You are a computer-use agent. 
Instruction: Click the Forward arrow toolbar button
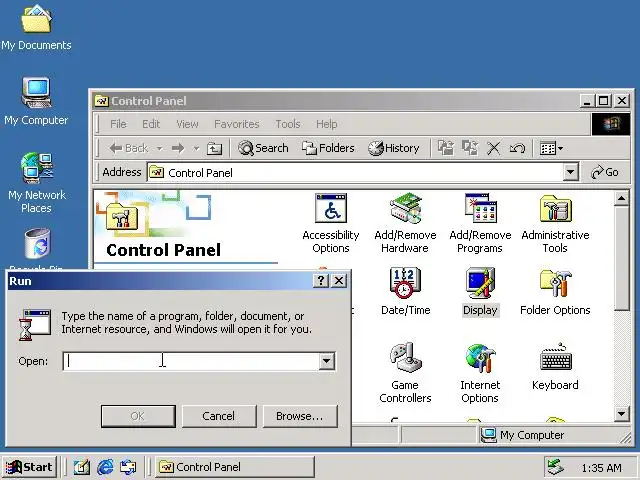pos(178,148)
